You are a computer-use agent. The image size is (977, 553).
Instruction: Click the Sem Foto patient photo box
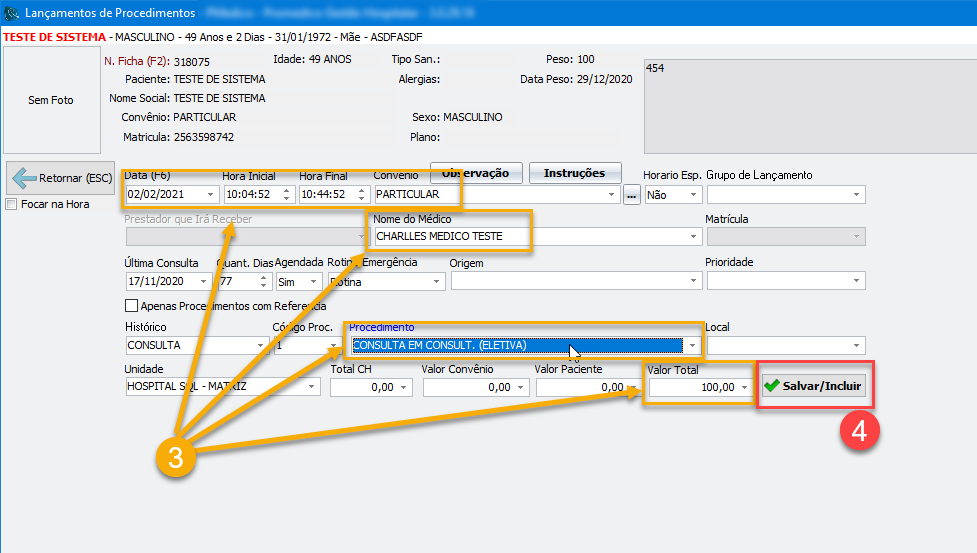(x=50, y=100)
